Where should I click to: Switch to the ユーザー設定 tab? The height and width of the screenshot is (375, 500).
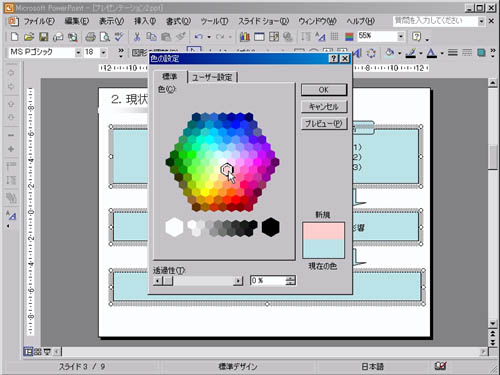coord(212,77)
